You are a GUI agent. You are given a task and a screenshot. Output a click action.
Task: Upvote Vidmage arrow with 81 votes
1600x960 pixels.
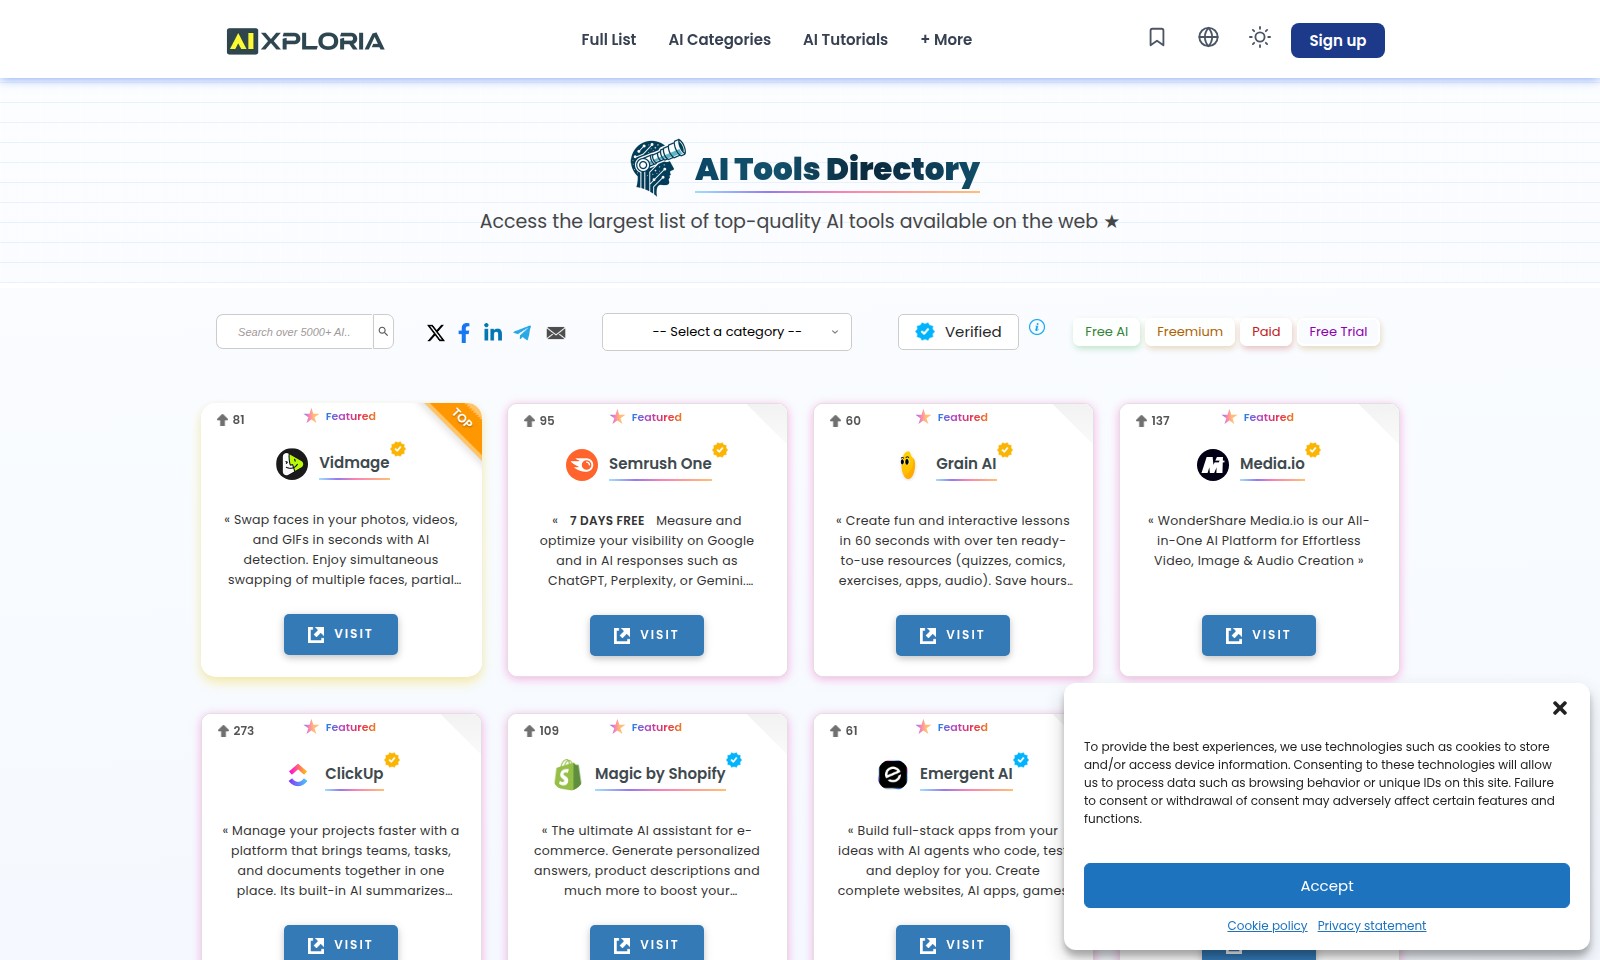223,420
